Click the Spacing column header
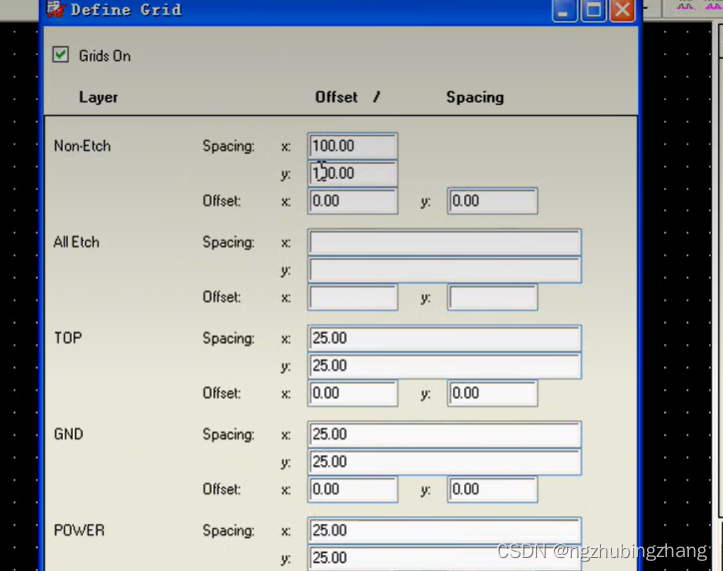 click(x=475, y=97)
